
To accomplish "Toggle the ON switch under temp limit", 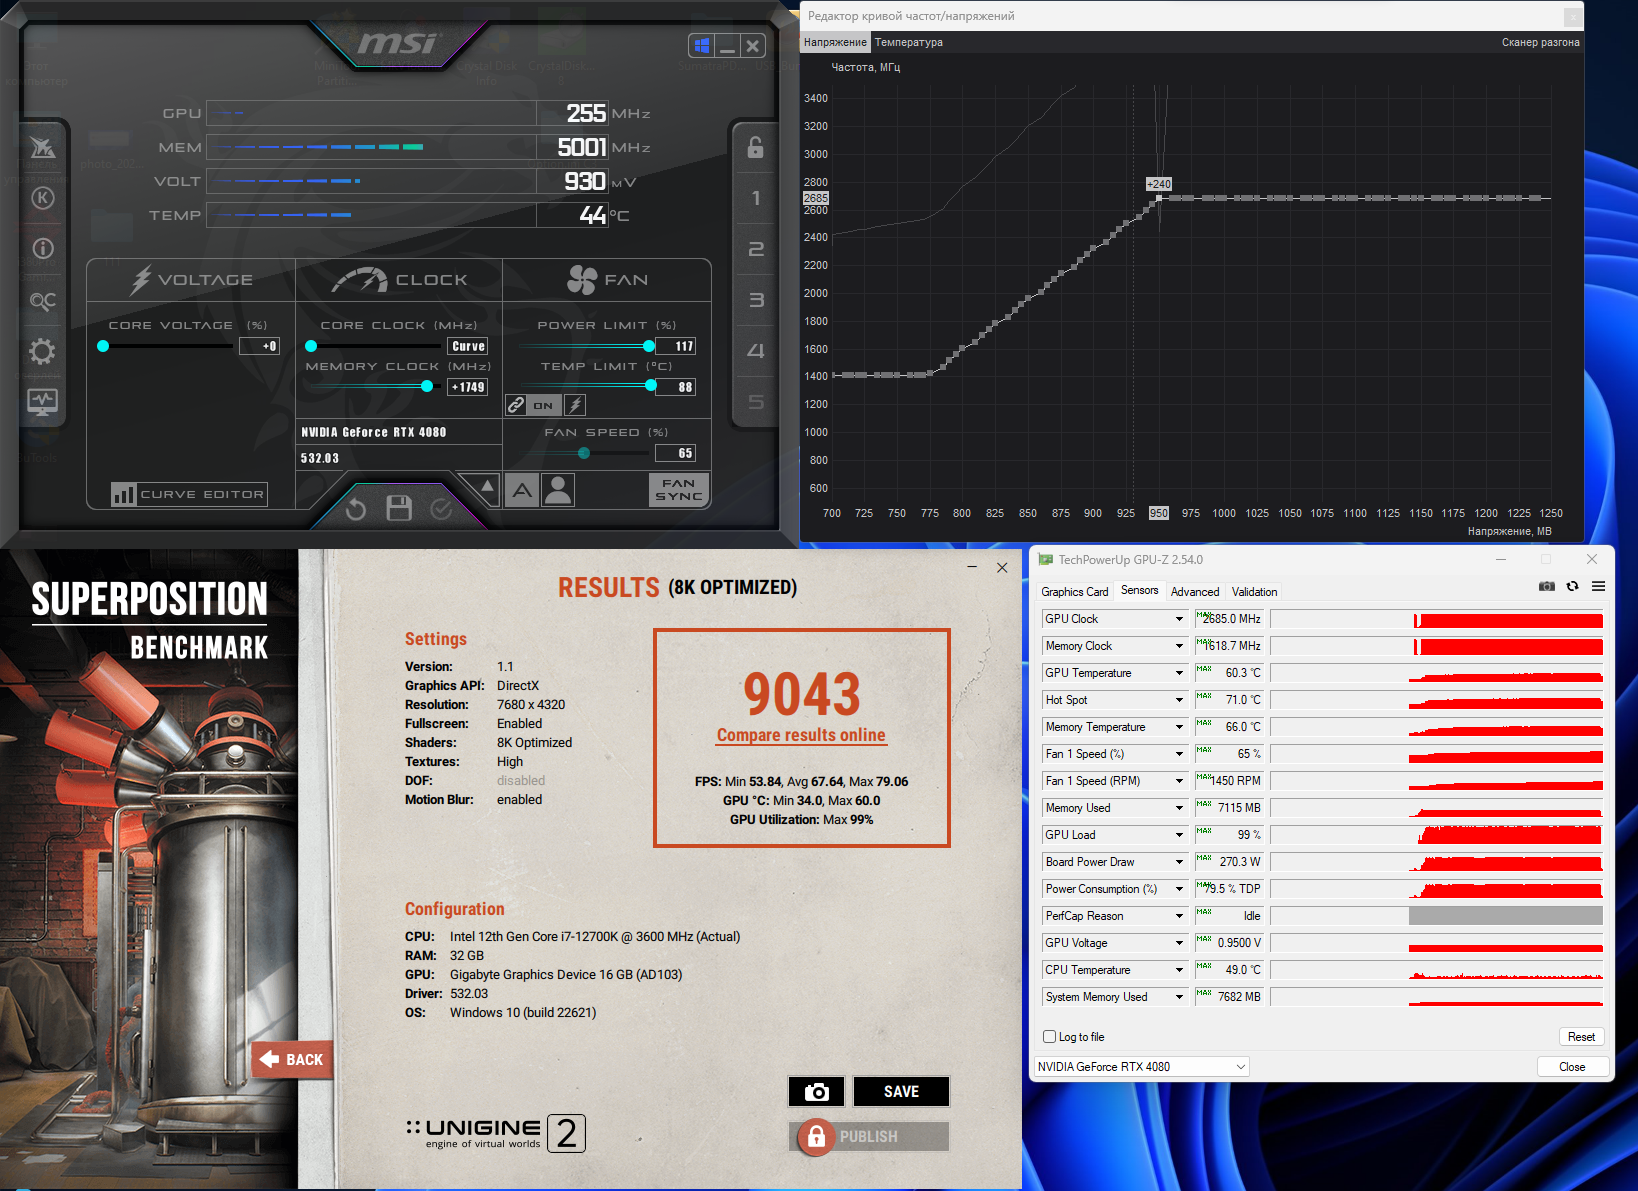I will pyautogui.click(x=543, y=405).
